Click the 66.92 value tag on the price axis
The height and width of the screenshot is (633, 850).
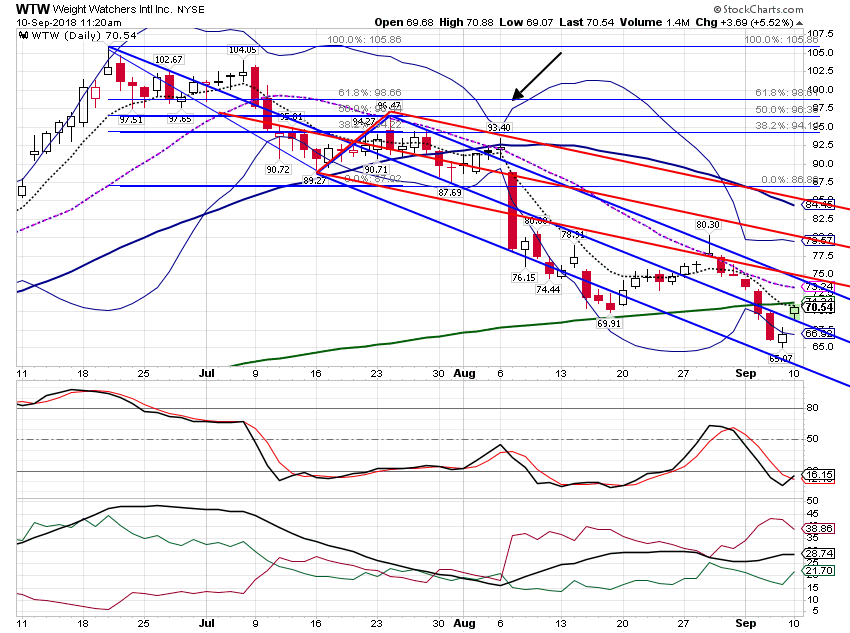(x=819, y=333)
